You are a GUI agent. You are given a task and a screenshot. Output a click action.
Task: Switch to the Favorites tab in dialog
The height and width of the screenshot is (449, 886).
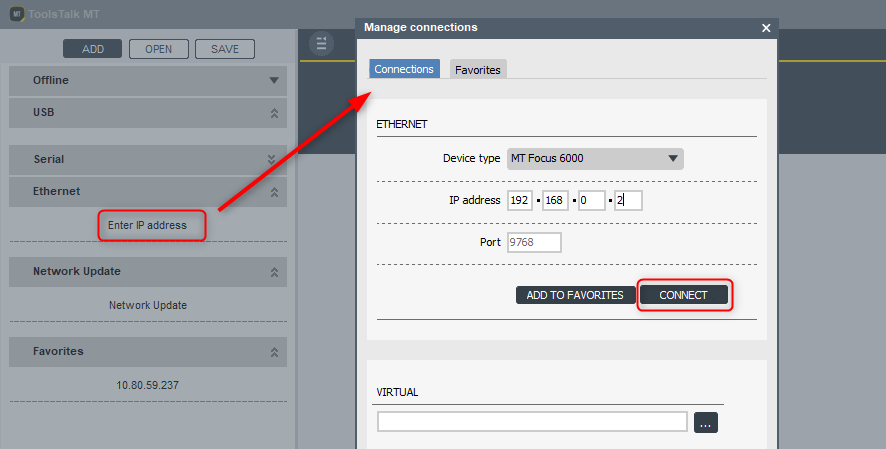point(478,69)
